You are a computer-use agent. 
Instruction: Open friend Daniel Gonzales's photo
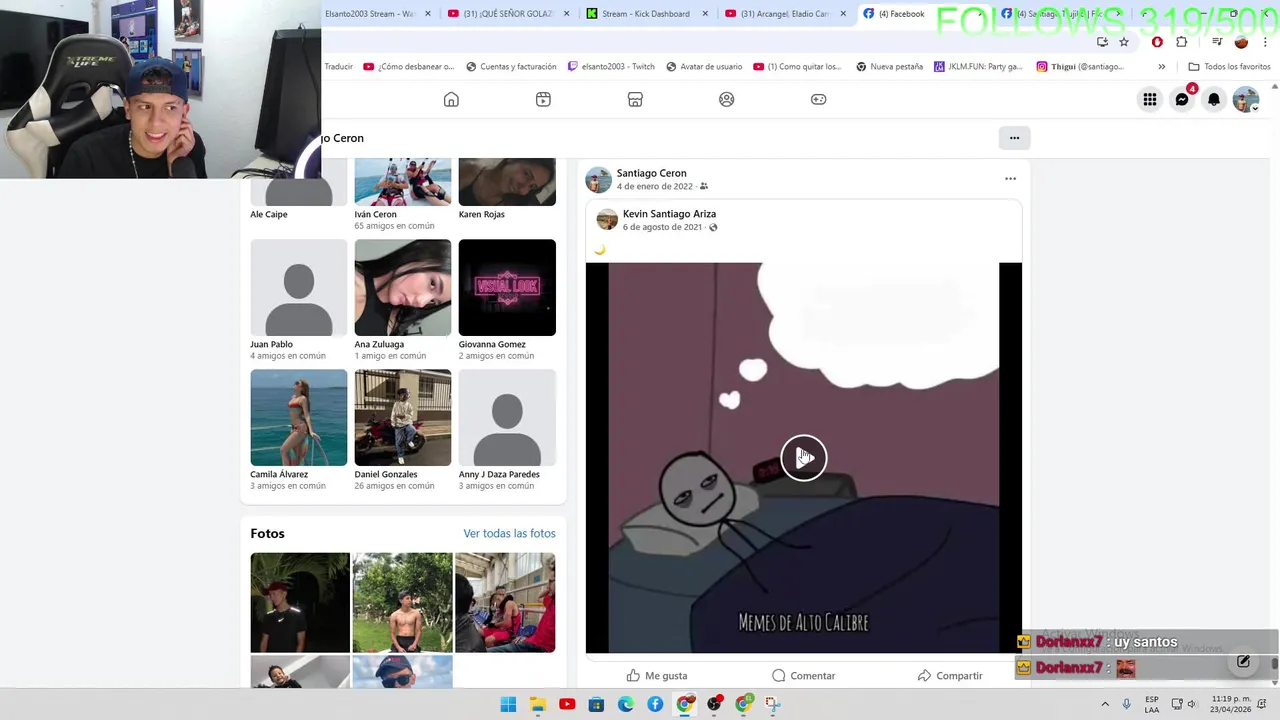(x=402, y=417)
